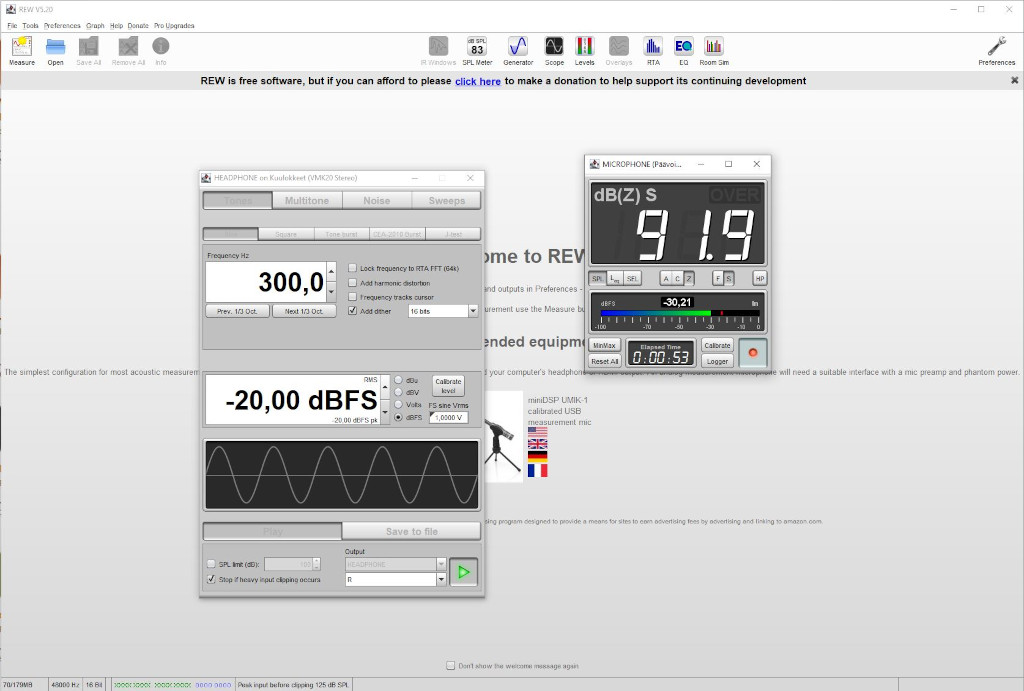This screenshot has height=691, width=1024.
Task: Decrease frequency with down stepper arrow
Action: [331, 291]
